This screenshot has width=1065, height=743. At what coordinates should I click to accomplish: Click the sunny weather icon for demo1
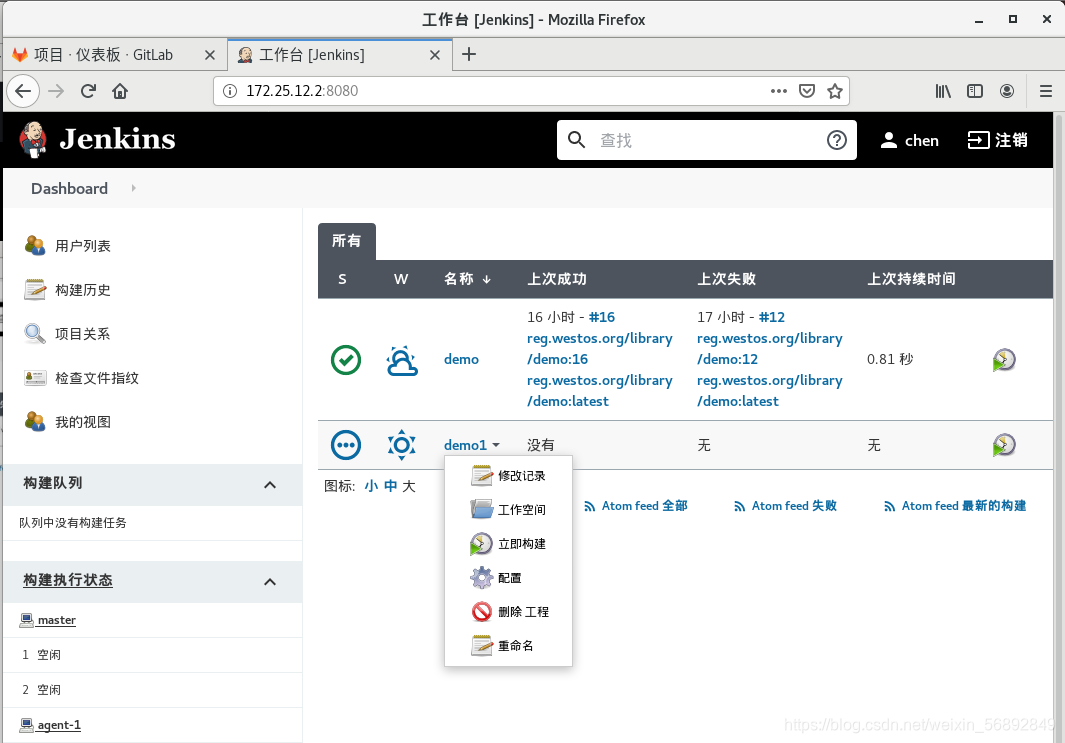pyautogui.click(x=401, y=446)
